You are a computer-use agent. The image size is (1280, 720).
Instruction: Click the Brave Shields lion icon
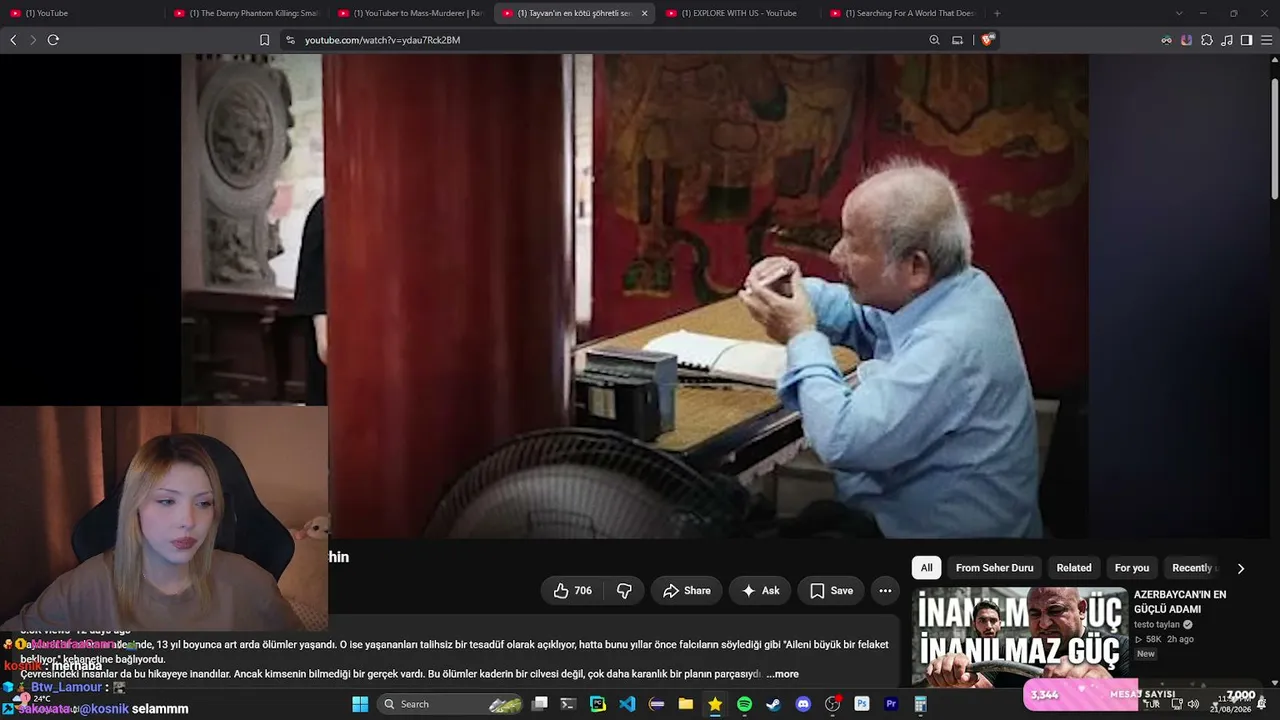(988, 40)
